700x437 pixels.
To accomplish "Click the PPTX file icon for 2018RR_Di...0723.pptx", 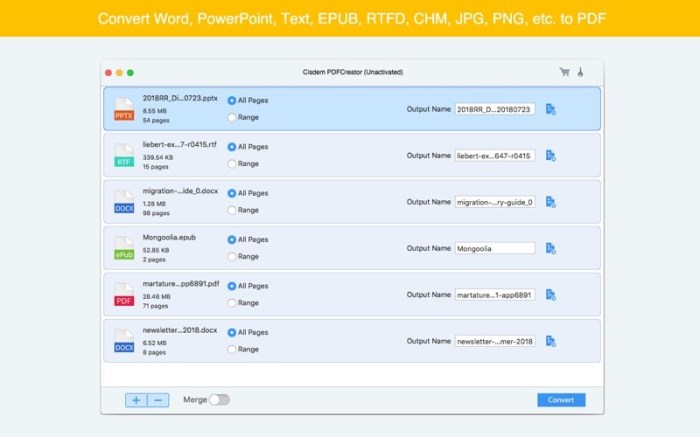I will click(x=124, y=109).
